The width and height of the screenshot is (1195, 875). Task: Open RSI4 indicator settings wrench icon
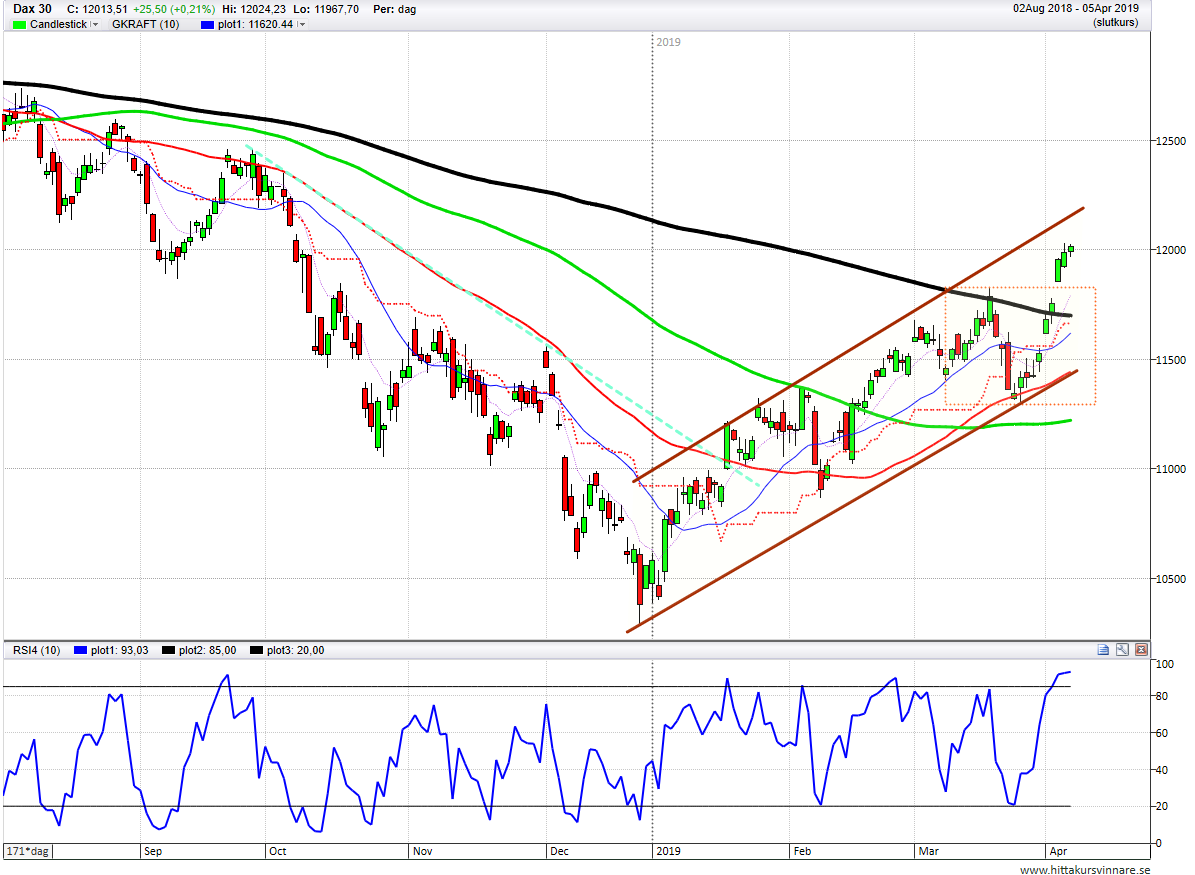click(1122, 649)
